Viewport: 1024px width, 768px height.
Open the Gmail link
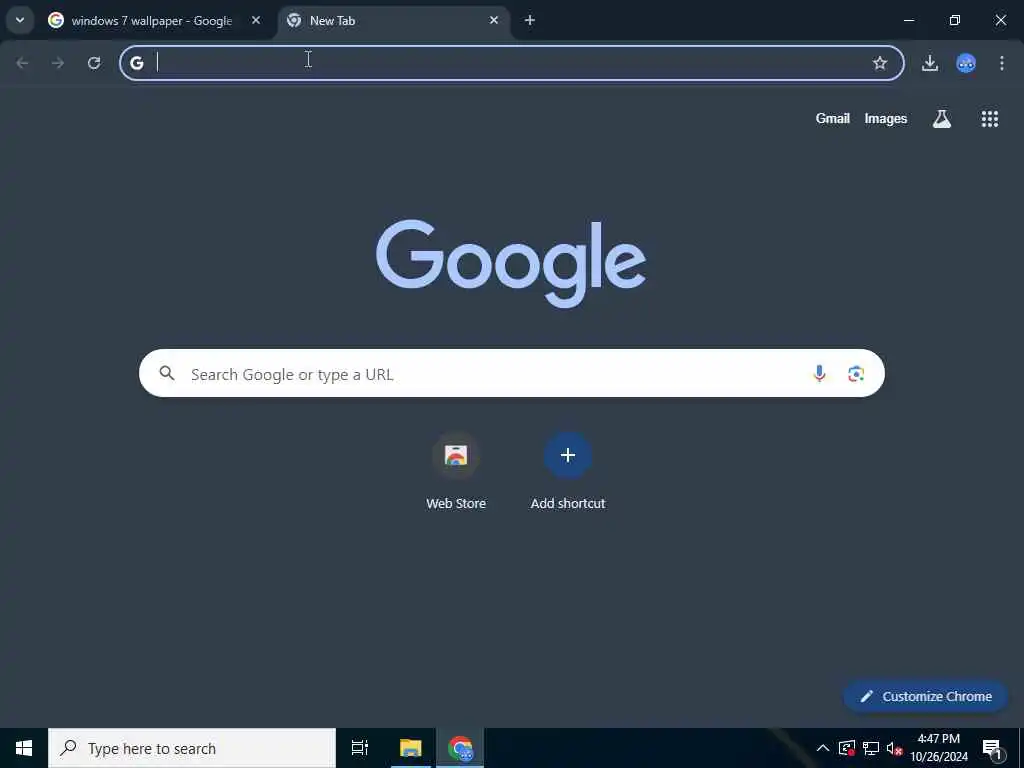[x=833, y=118]
